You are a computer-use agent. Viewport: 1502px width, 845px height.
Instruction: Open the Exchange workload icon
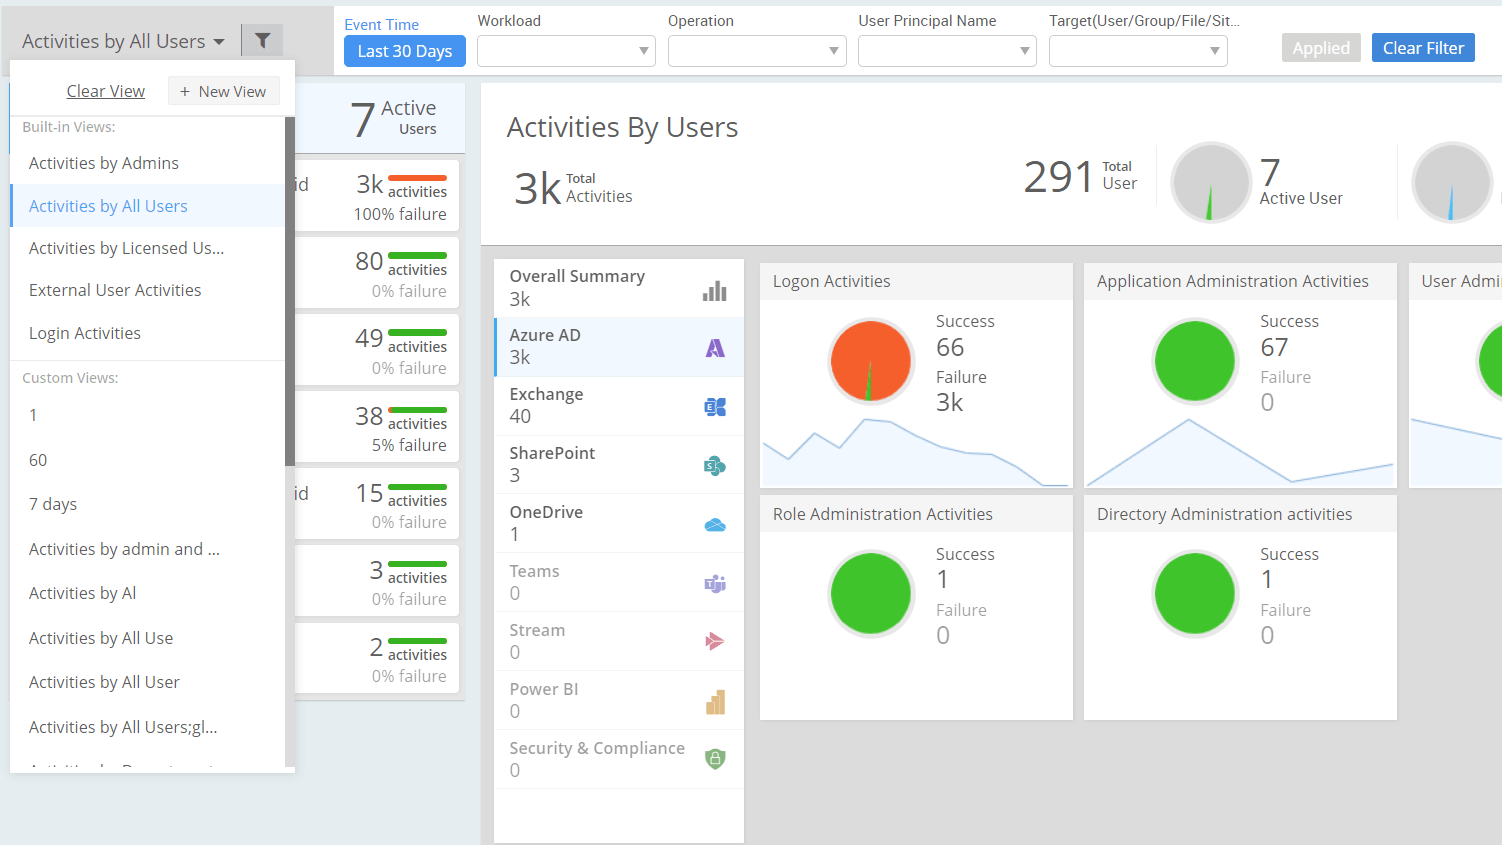[x=714, y=406]
